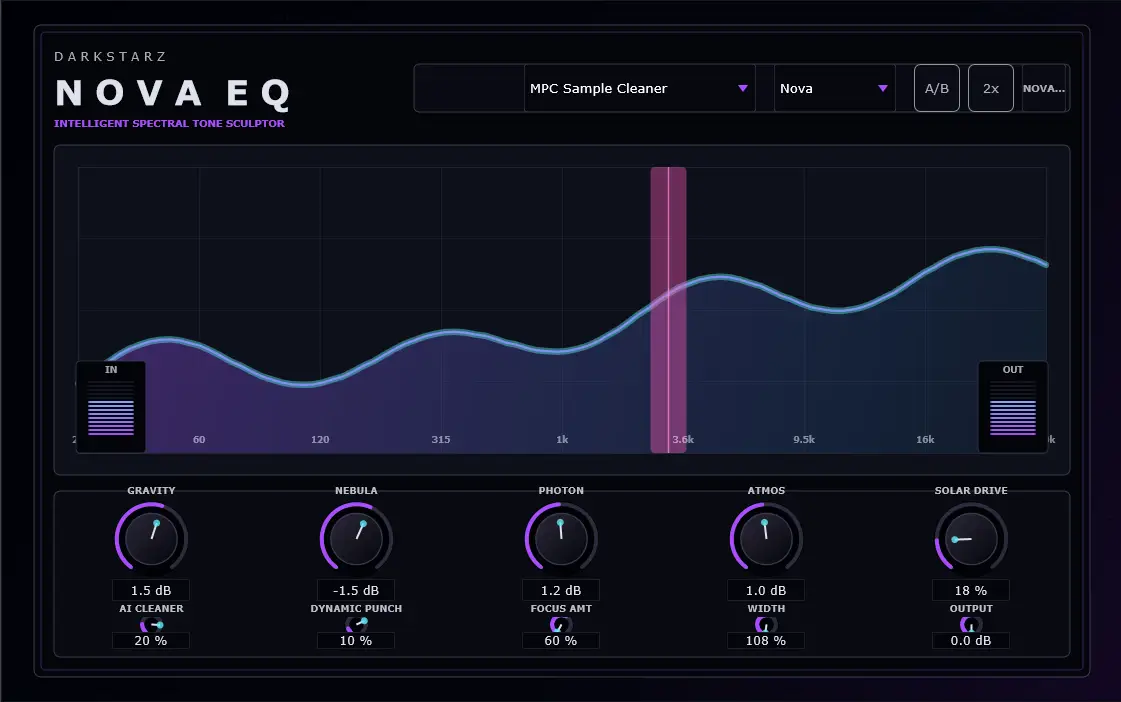This screenshot has width=1121, height=702.
Task: Click the Photon knob
Action: point(561,538)
